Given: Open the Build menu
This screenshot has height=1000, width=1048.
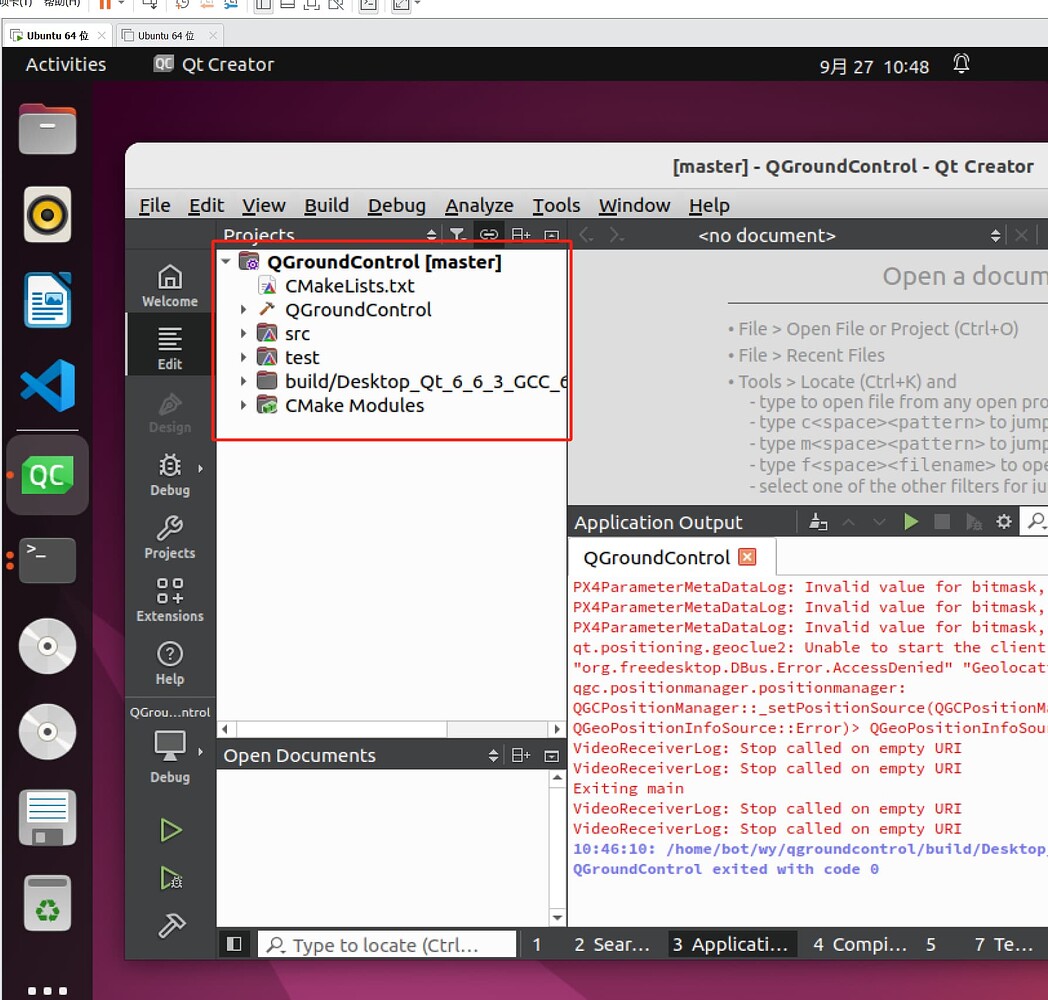Looking at the screenshot, I should point(326,205).
